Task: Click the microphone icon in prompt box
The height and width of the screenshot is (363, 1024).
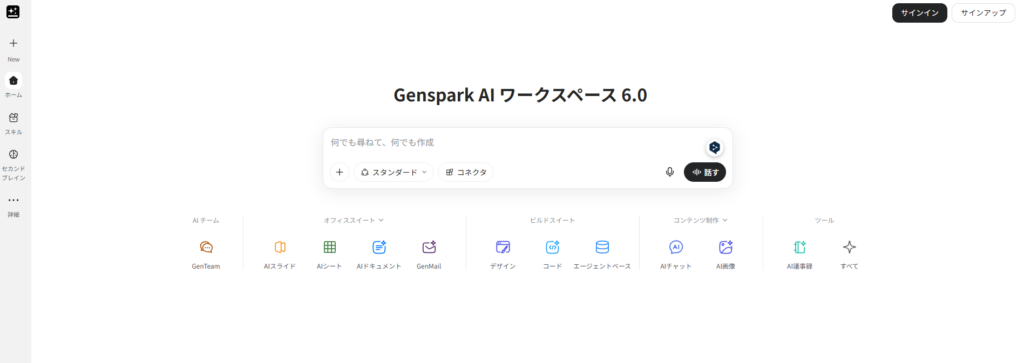Action: click(x=669, y=172)
